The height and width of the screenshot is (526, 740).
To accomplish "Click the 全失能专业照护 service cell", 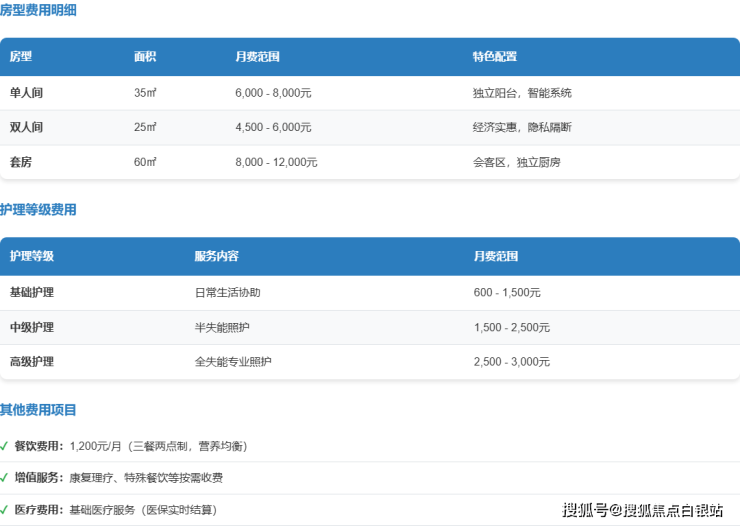I will [x=233, y=362].
